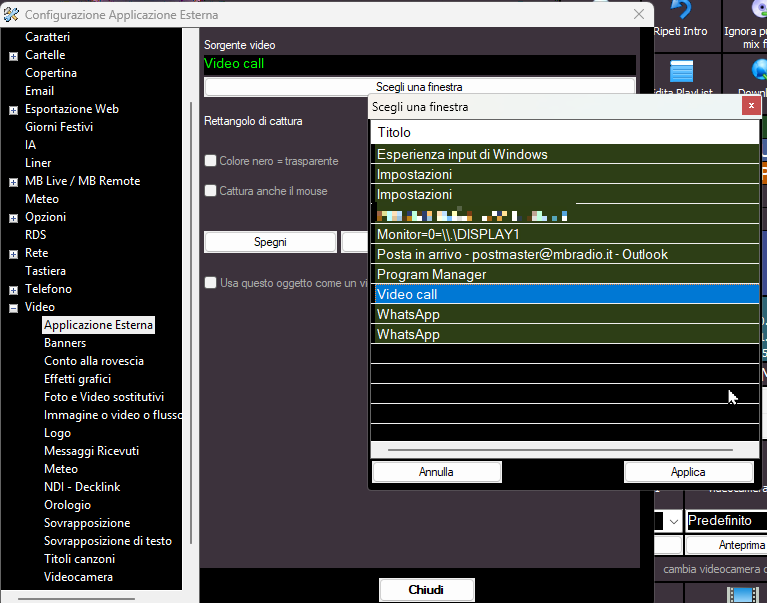Open the Logo video settings
767x603 pixels.
[x=57, y=433]
